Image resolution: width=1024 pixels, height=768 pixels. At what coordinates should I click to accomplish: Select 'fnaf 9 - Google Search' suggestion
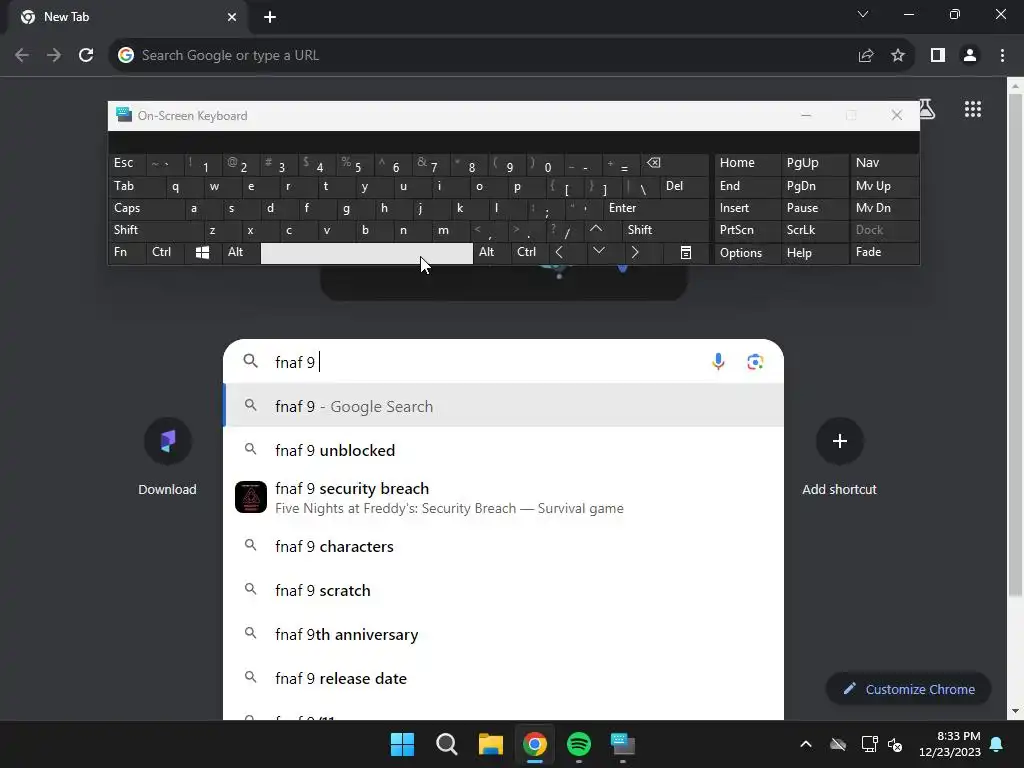(x=504, y=406)
